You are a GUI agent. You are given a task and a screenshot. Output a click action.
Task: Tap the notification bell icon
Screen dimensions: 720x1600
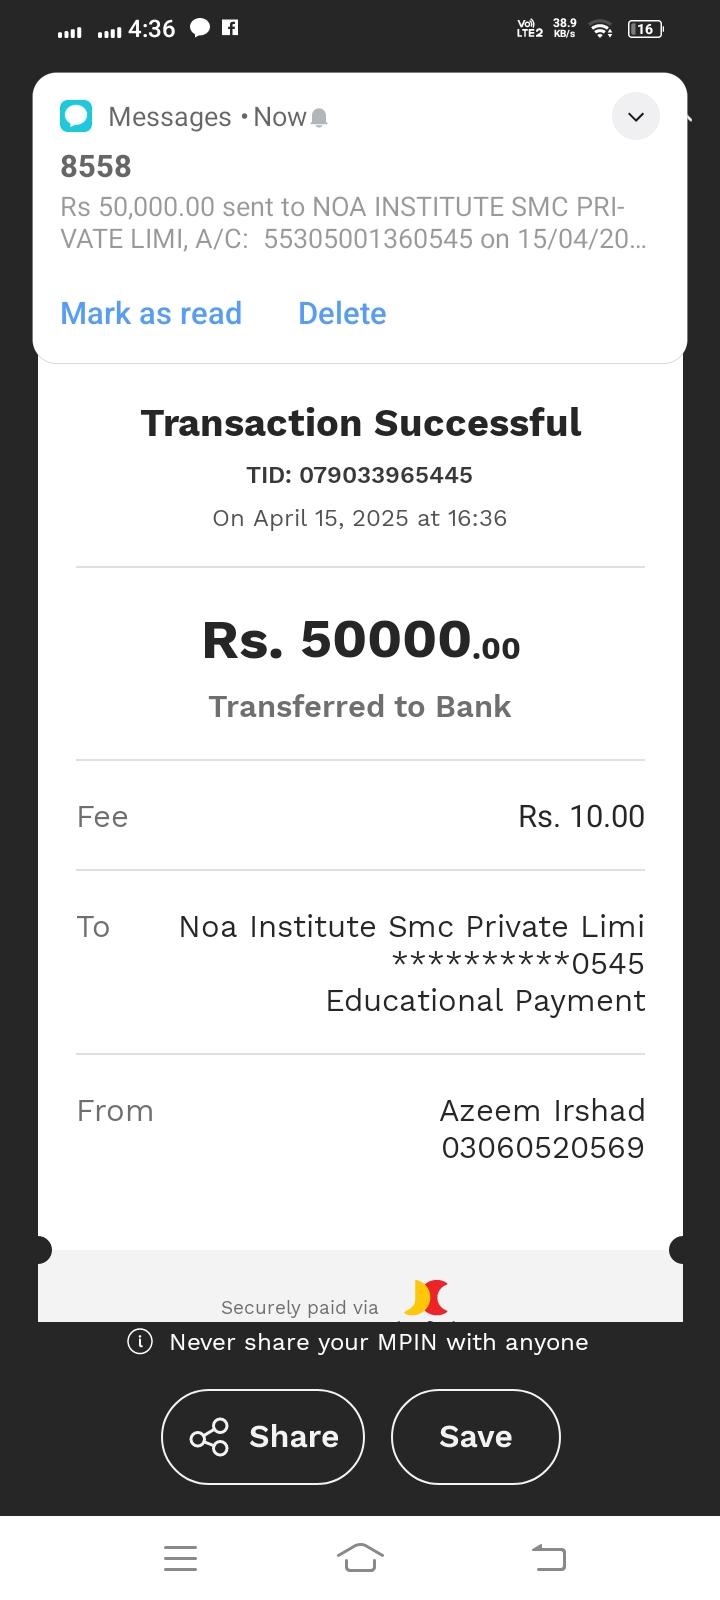319,118
